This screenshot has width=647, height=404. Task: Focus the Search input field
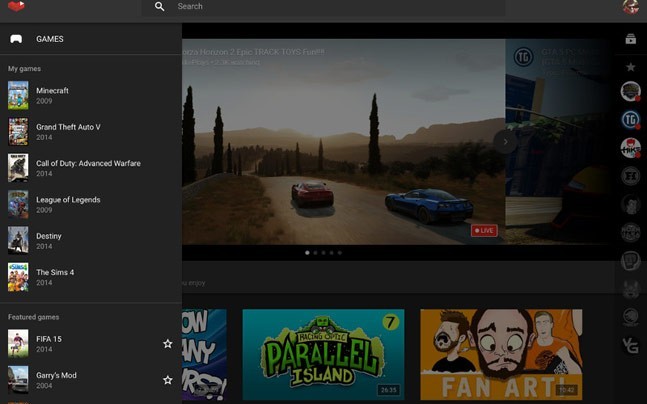(x=323, y=7)
